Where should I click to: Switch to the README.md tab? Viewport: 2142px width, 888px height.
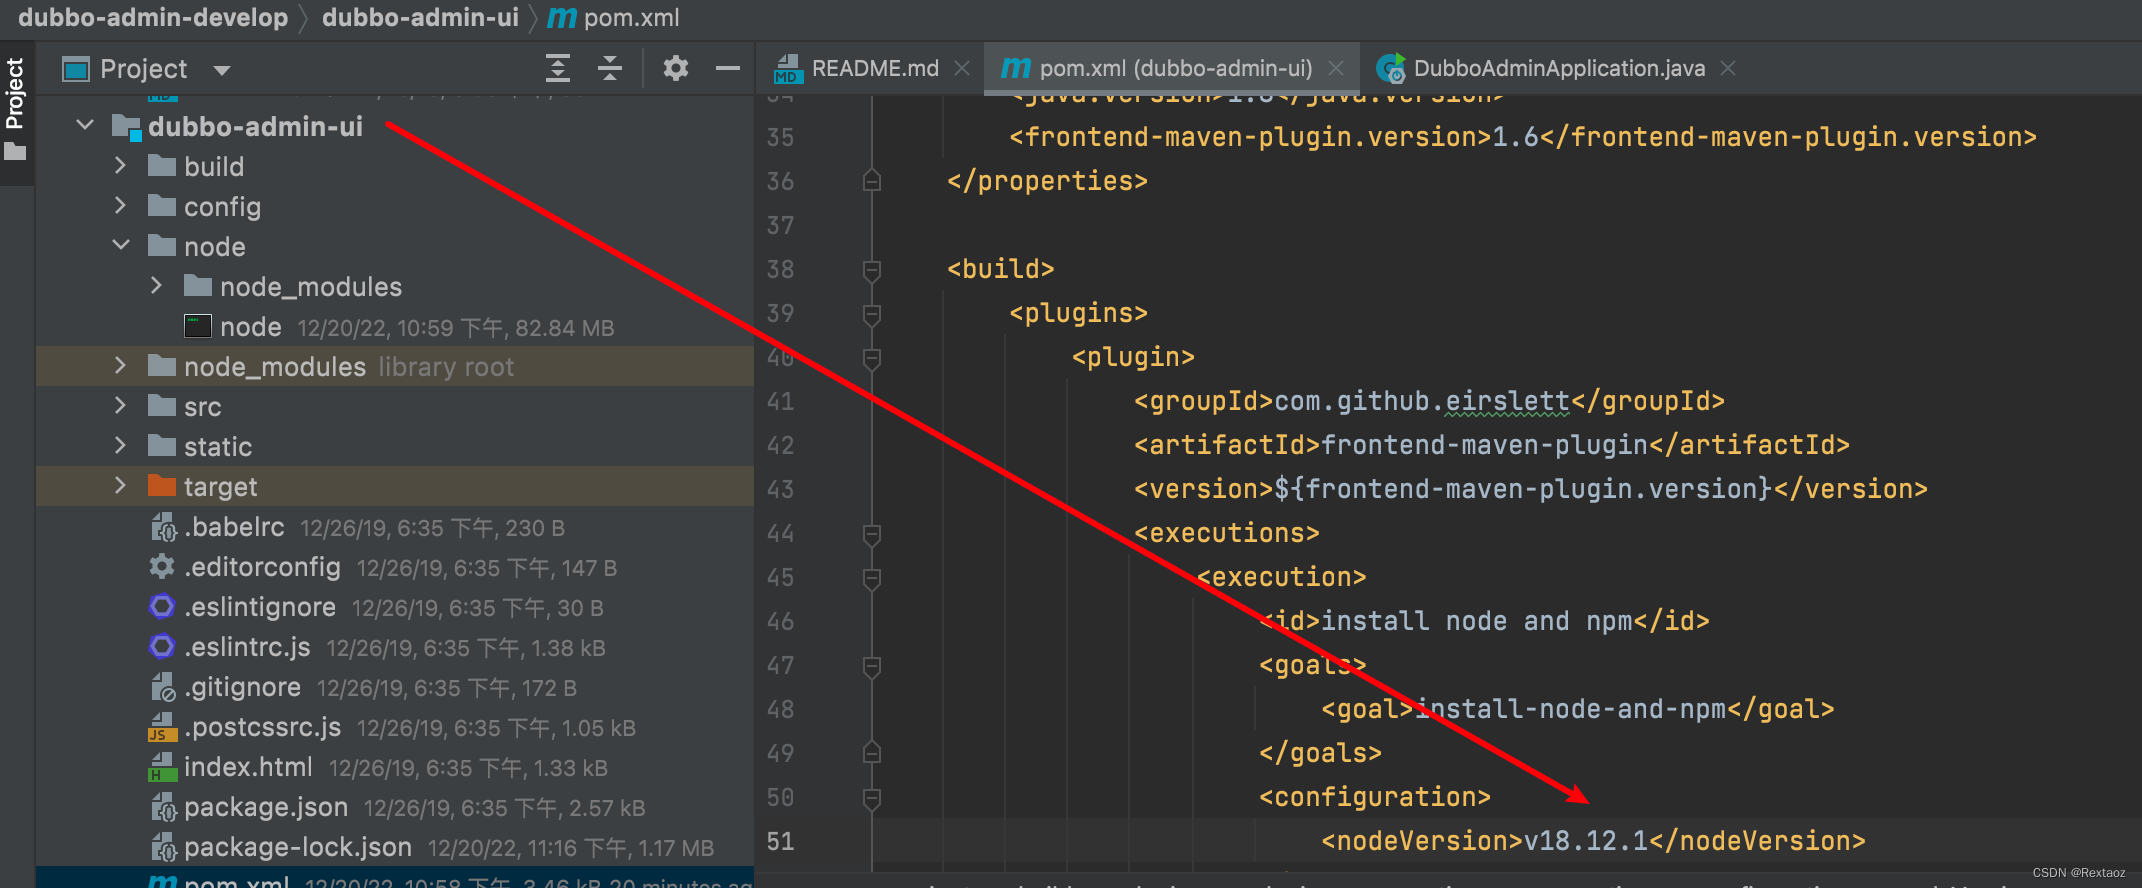click(x=875, y=68)
